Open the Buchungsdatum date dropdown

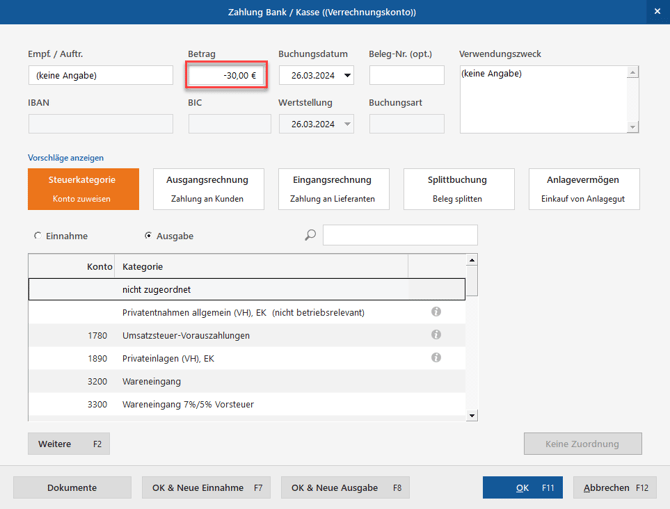[x=347, y=75]
